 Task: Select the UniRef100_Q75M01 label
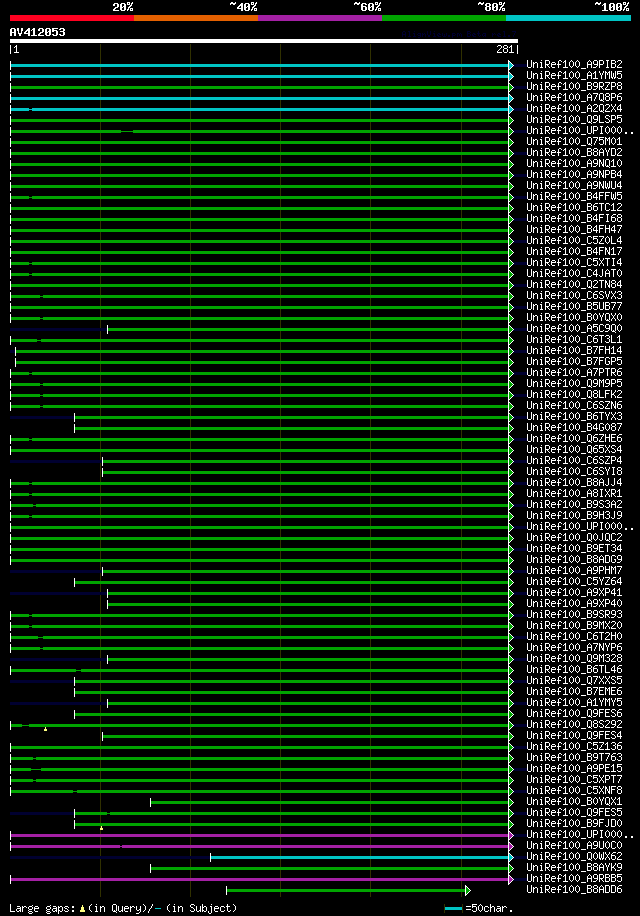pyautogui.click(x=574, y=141)
